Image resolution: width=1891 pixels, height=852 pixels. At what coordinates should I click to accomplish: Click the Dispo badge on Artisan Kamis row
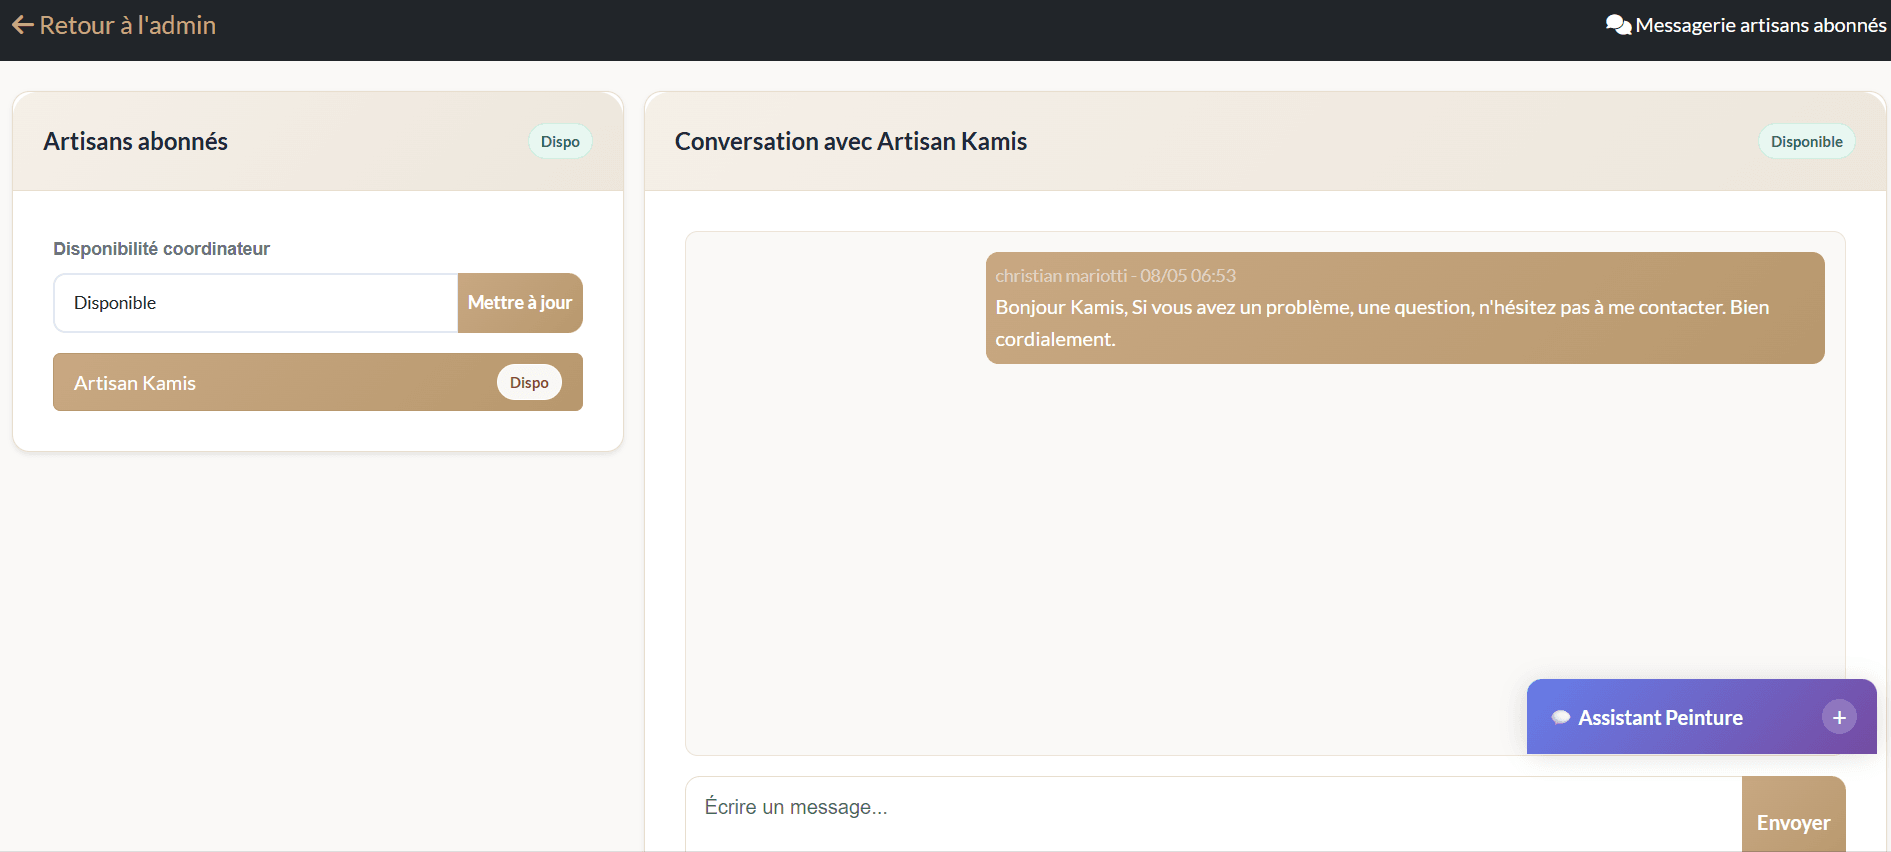pos(529,382)
